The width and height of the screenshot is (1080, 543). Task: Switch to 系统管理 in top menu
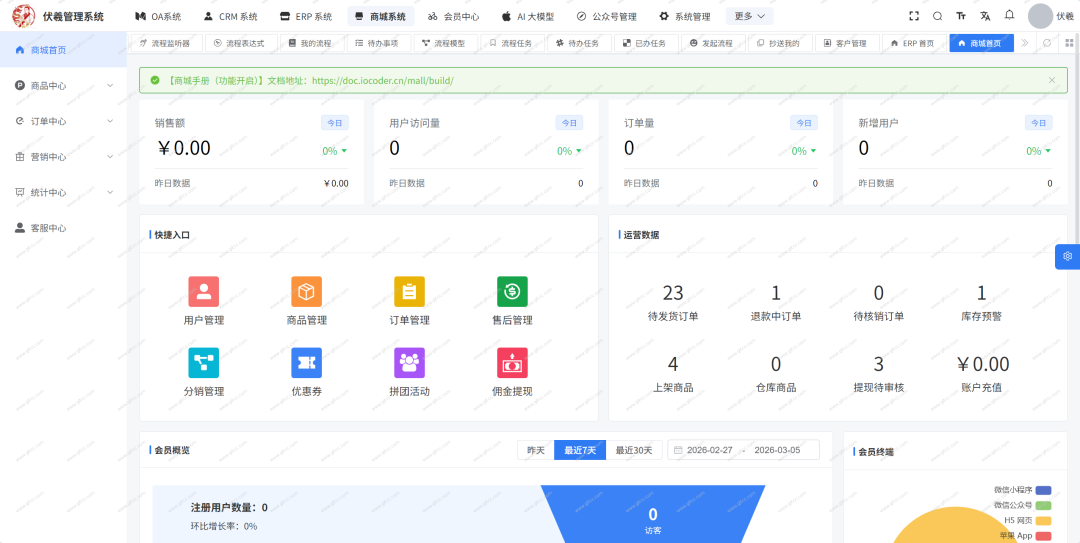click(x=685, y=16)
